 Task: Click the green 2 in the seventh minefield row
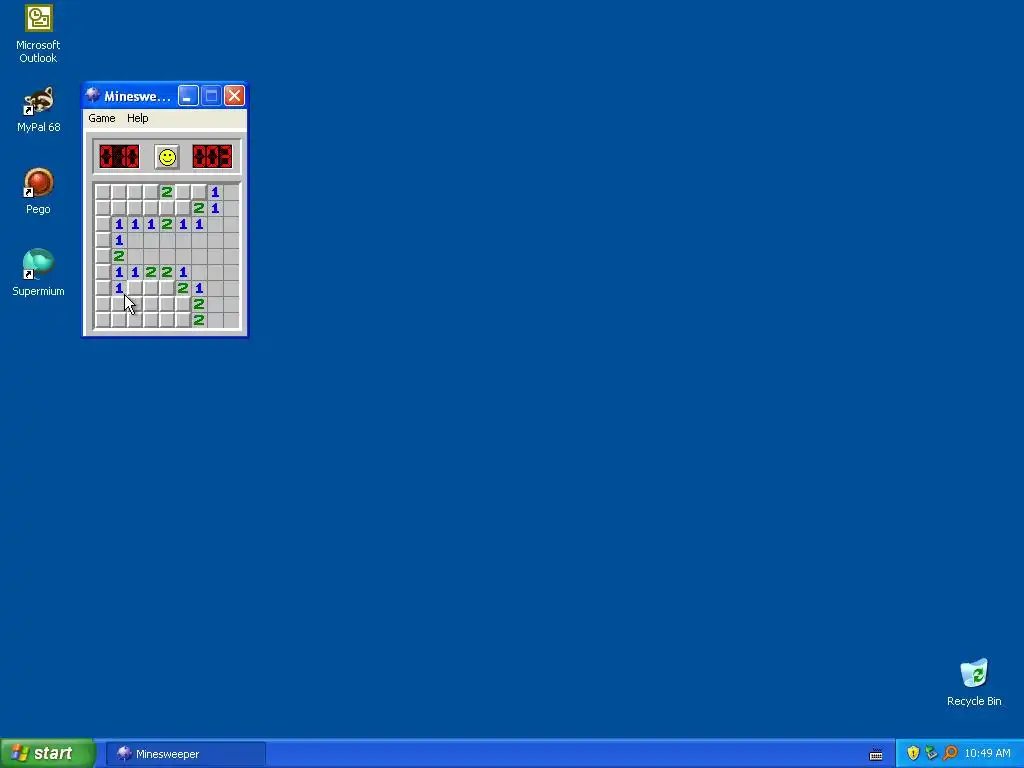pyautogui.click(x=183, y=288)
